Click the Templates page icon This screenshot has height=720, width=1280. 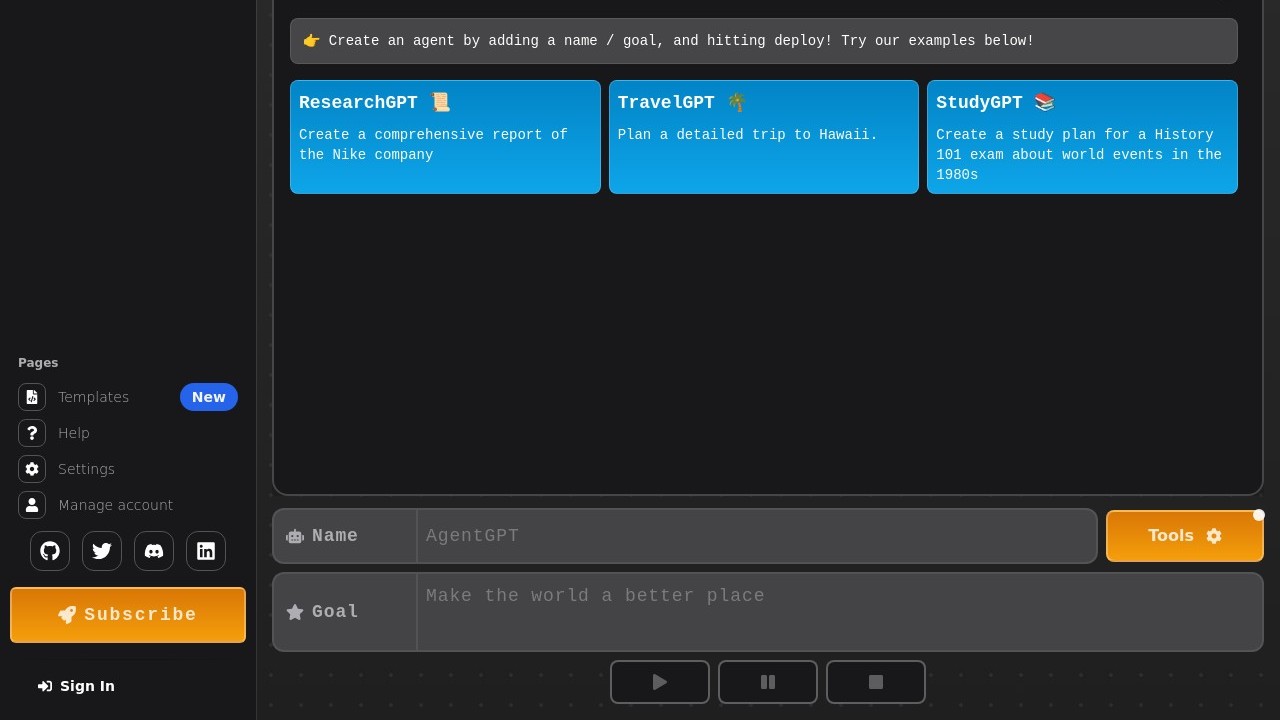click(x=32, y=397)
